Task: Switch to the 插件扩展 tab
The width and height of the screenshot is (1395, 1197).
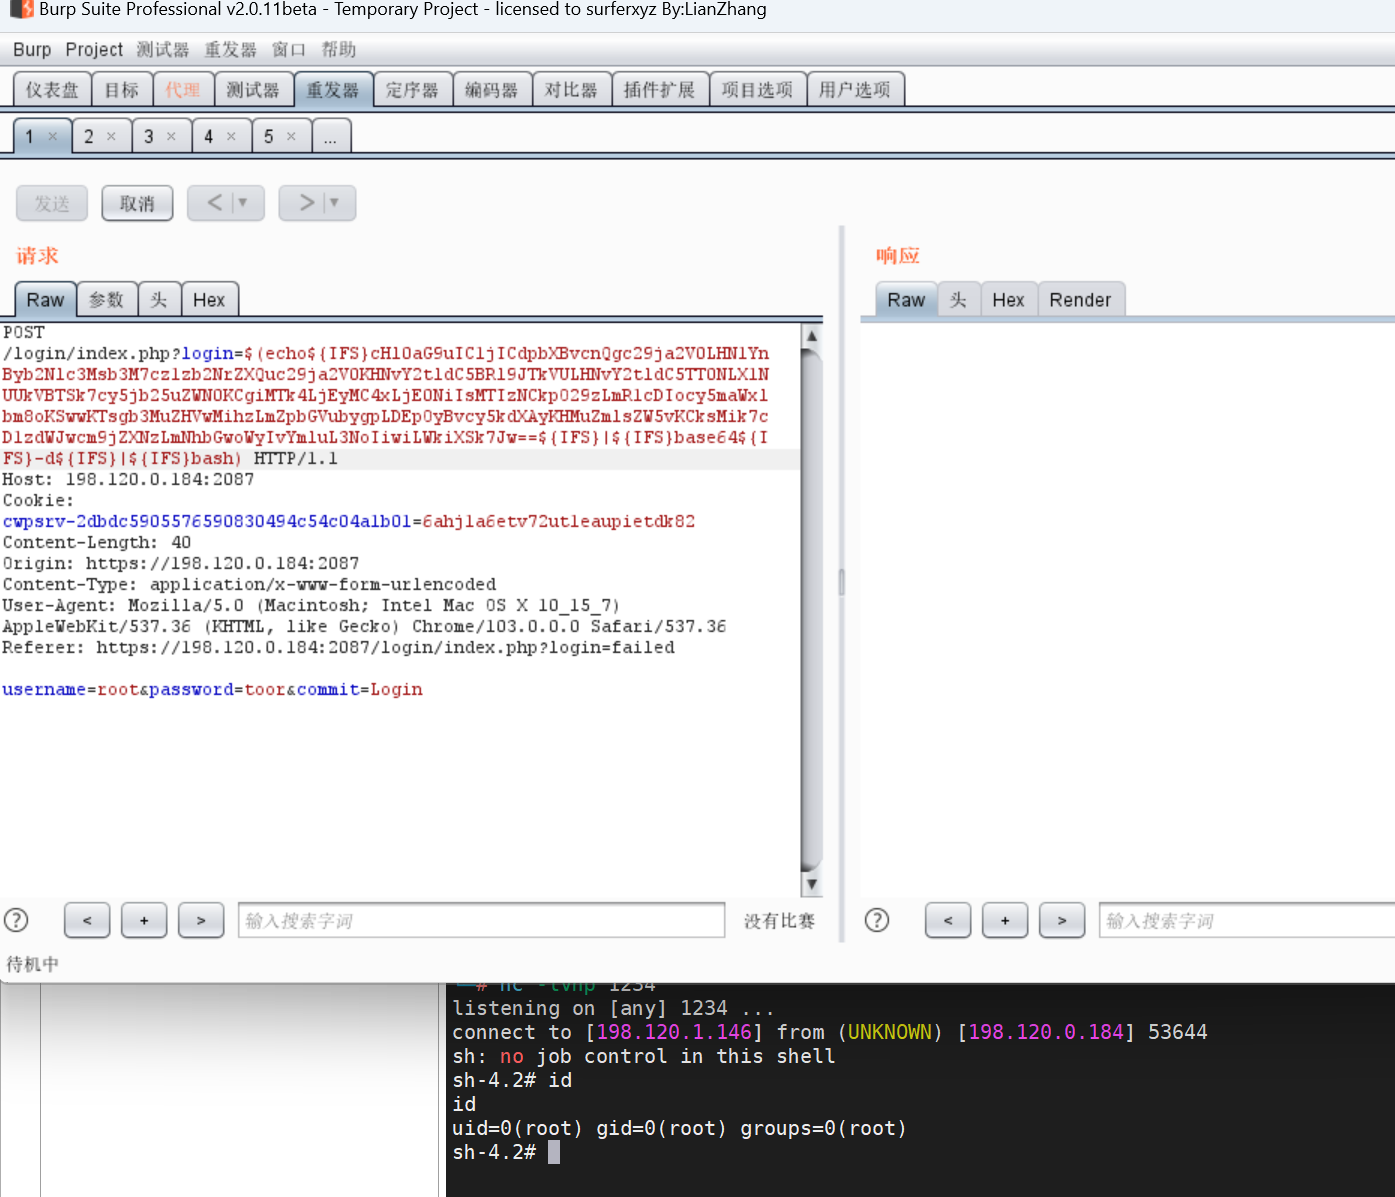Action: coord(659,90)
